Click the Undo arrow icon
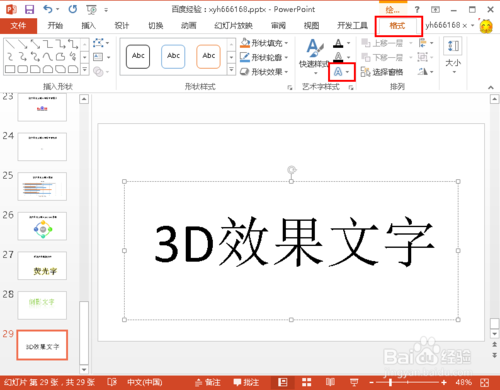500x390 pixels. [x=48, y=9]
